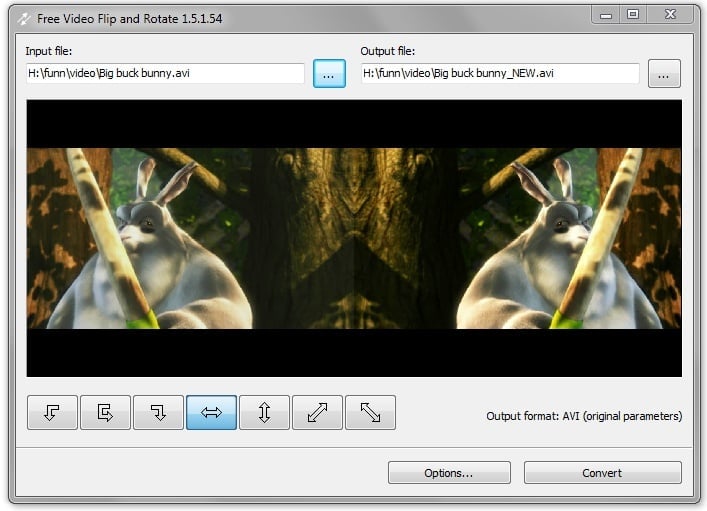Select the rotate 90° left tool
Image resolution: width=707 pixels, height=511 pixels.
(52, 412)
